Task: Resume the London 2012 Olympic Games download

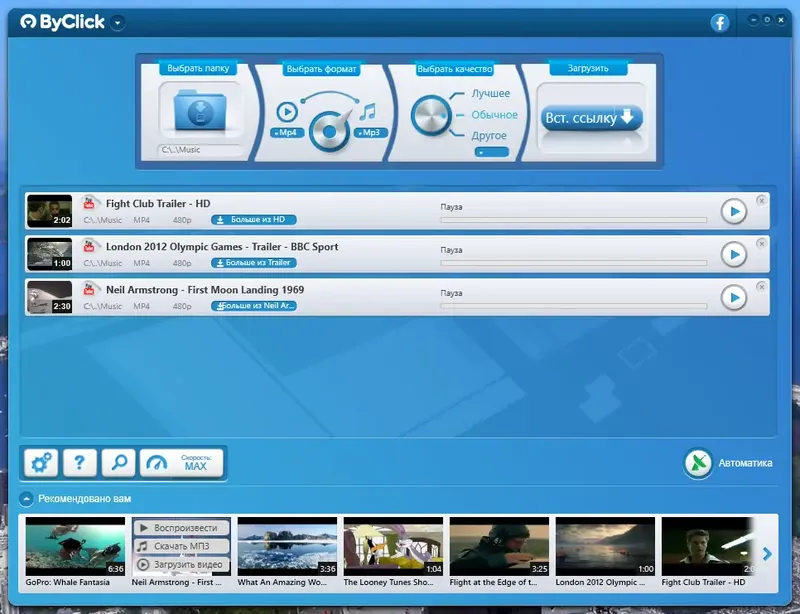Action: pos(734,254)
